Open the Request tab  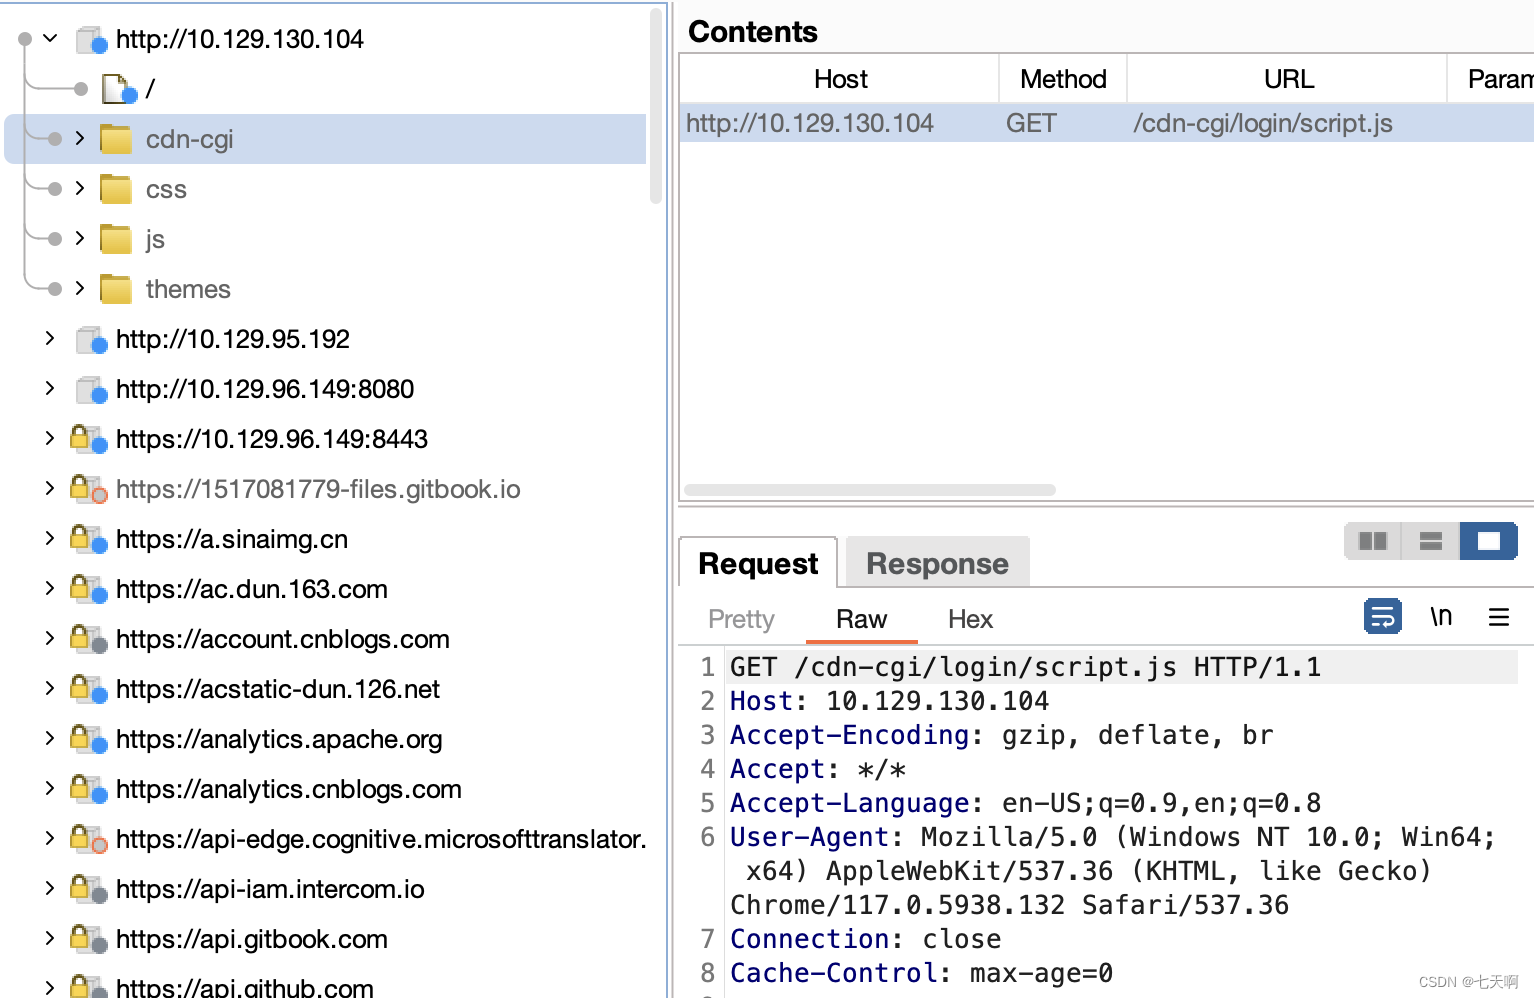[758, 563]
